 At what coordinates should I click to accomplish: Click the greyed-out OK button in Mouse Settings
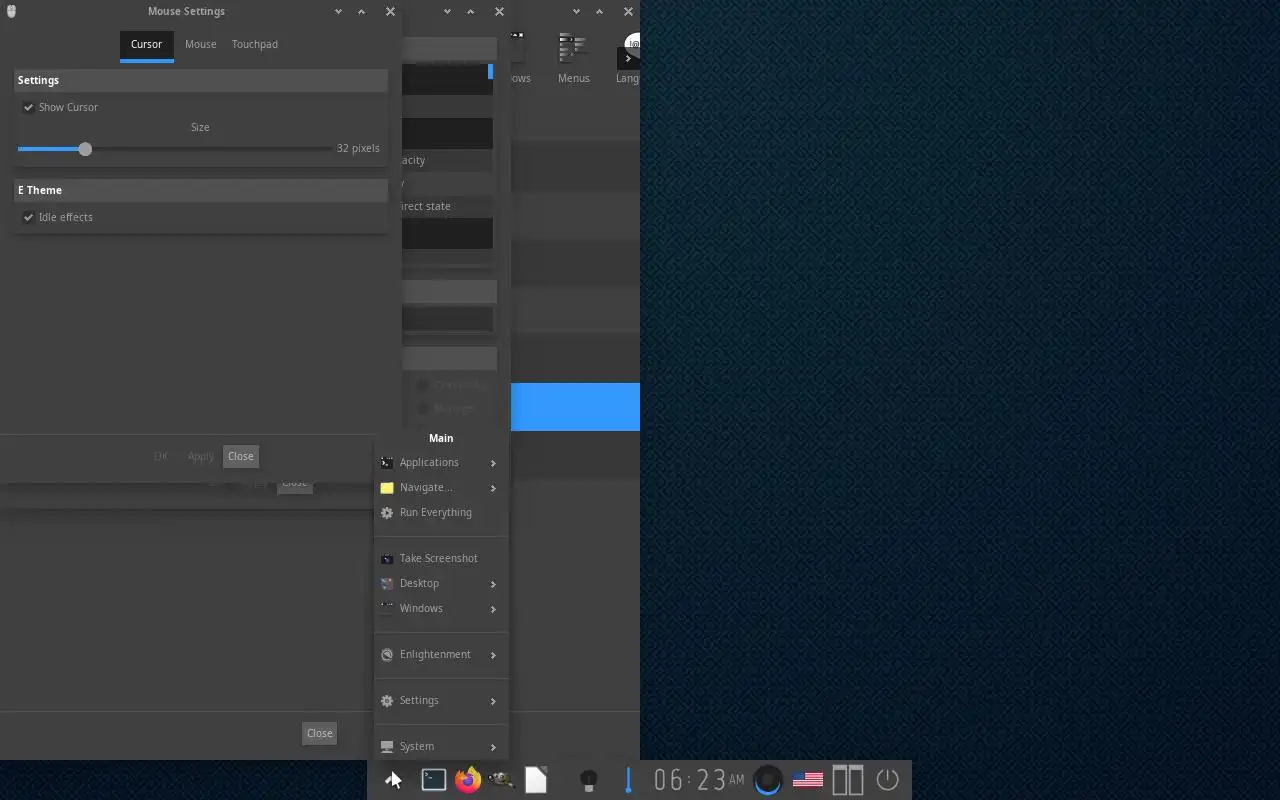(x=161, y=456)
